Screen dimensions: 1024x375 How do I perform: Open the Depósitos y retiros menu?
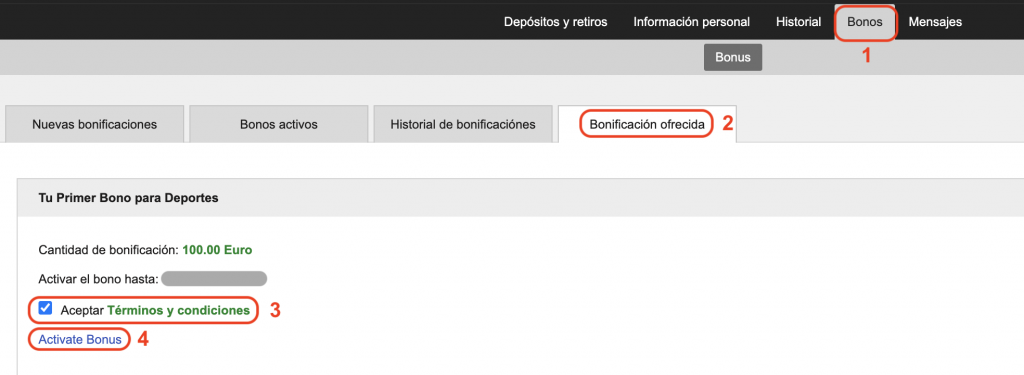[x=555, y=22]
